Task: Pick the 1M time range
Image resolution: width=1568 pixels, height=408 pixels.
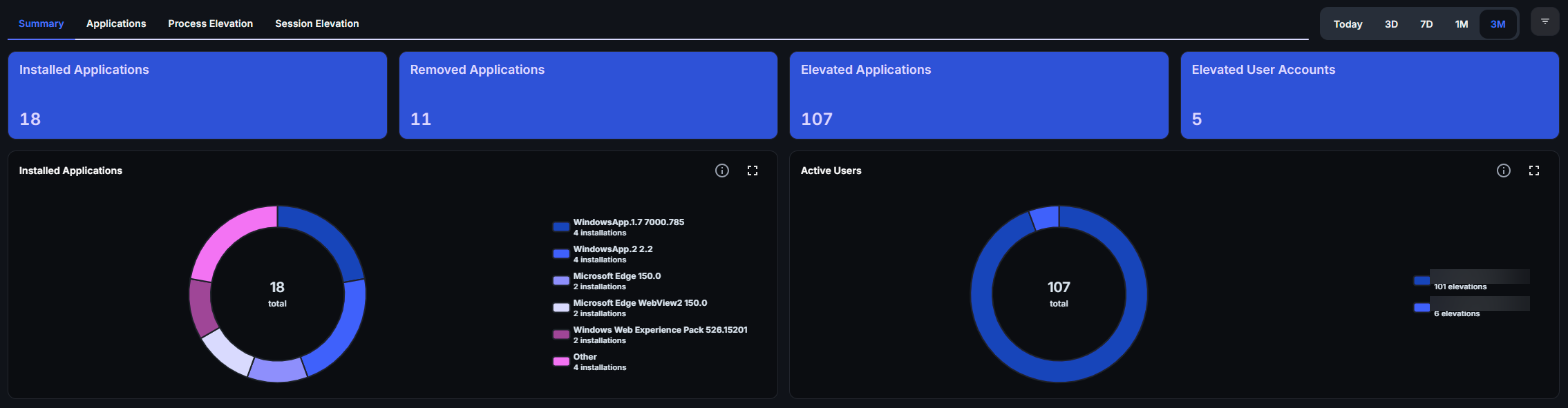Action: click(x=1461, y=24)
